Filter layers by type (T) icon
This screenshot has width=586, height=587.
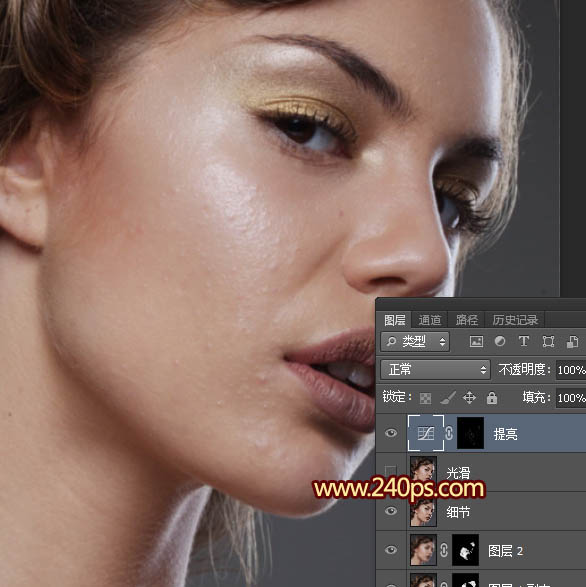point(524,341)
